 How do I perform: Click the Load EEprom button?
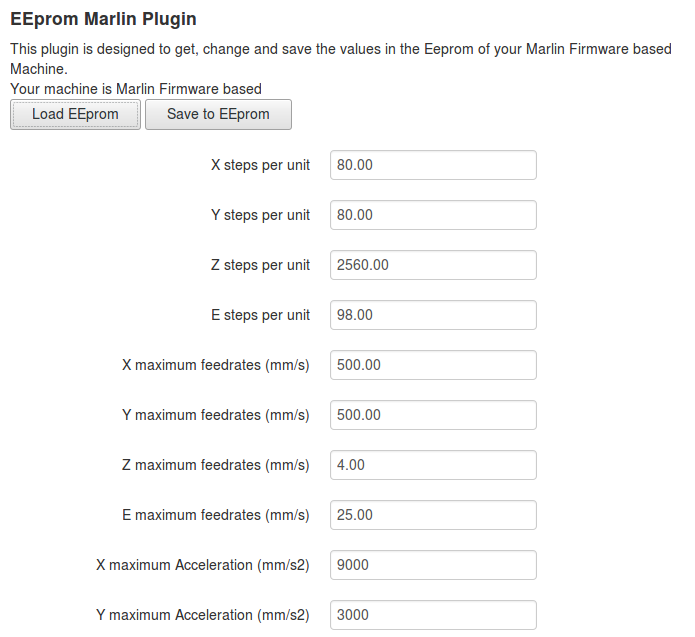click(75, 114)
